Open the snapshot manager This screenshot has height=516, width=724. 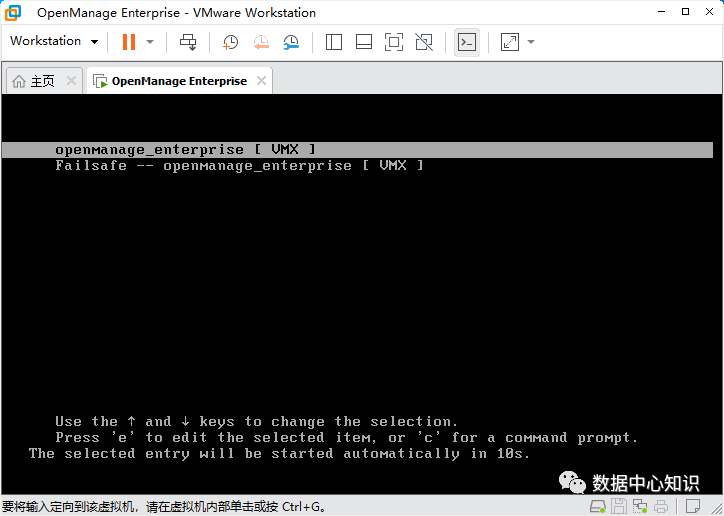(x=291, y=42)
